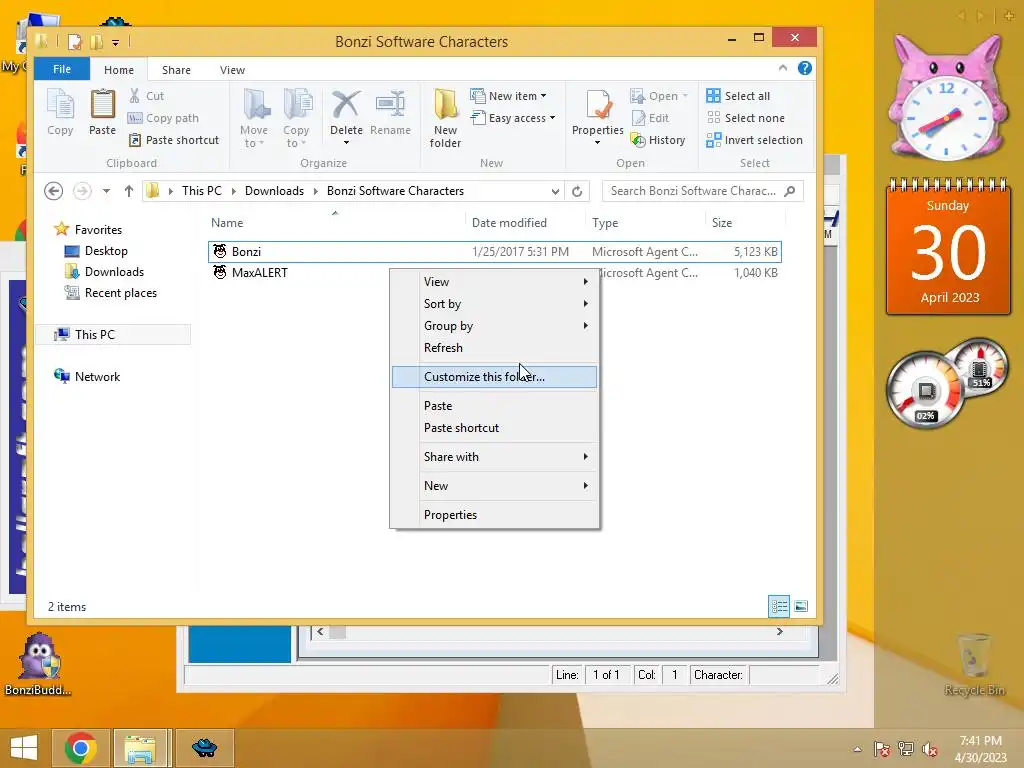
Task: Click Select none in the ribbon
Action: point(746,118)
